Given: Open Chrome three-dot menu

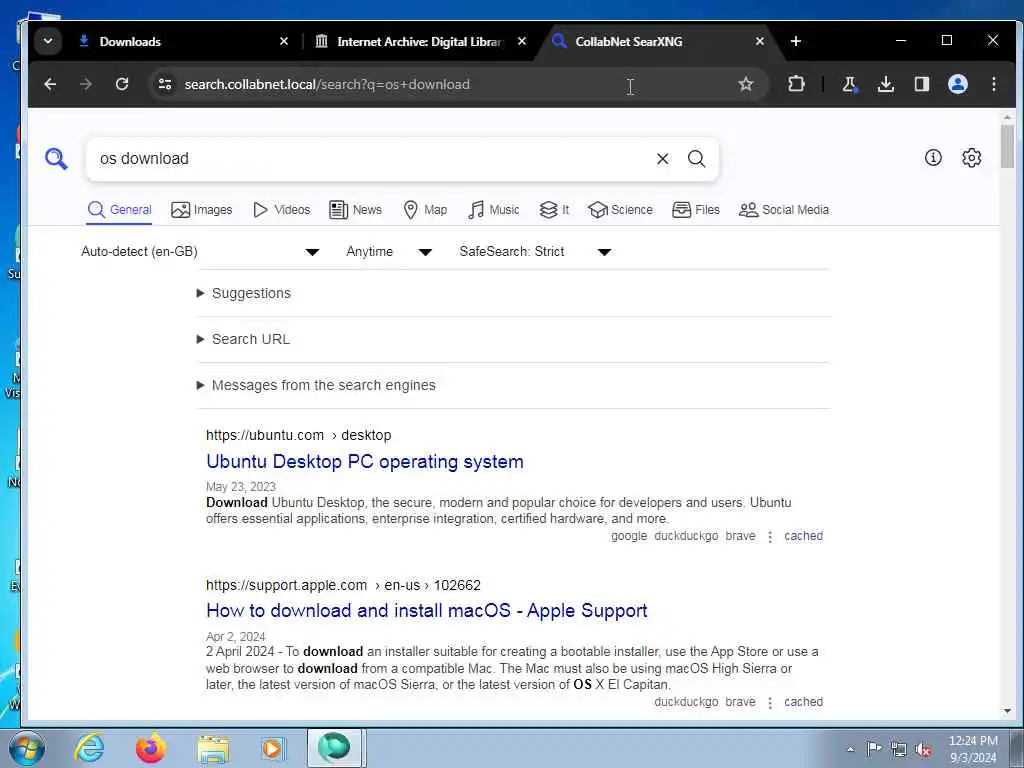Looking at the screenshot, I should click(x=993, y=84).
